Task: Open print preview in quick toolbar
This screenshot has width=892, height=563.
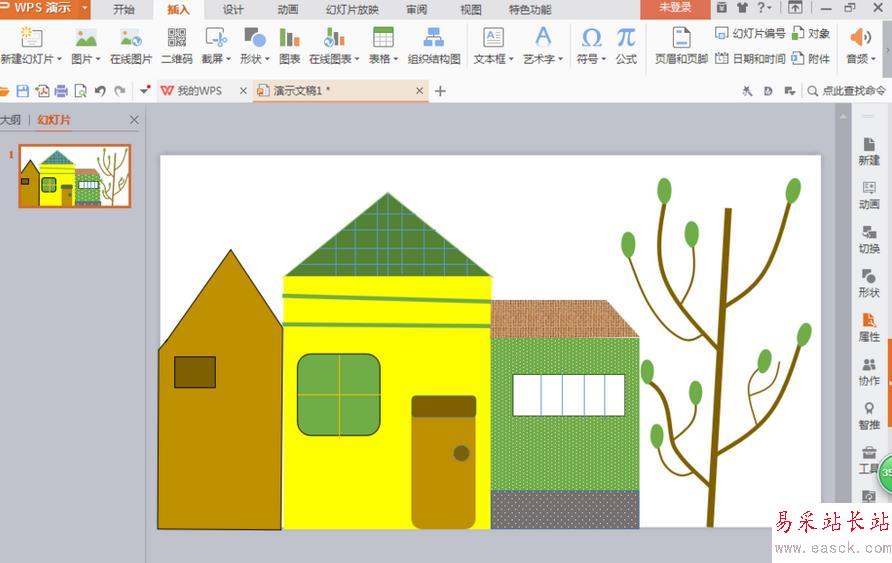Action: [81, 91]
